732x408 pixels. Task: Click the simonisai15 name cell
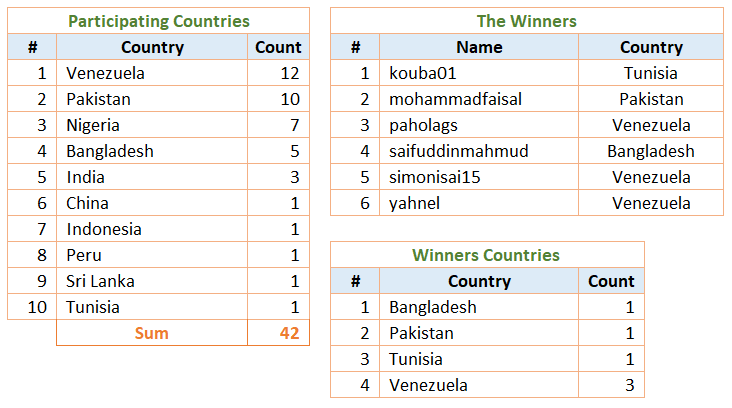479,177
